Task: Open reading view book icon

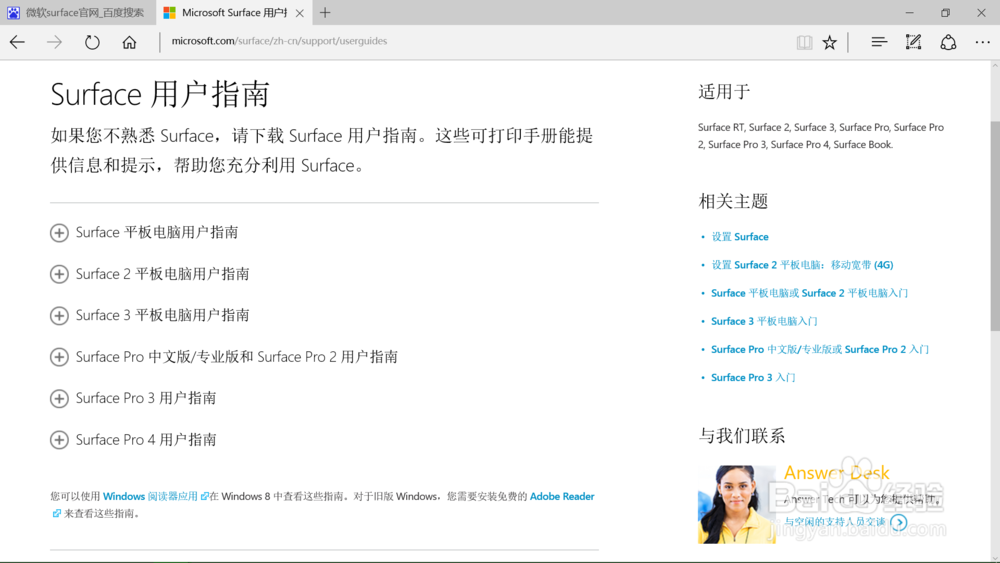Action: tap(804, 42)
